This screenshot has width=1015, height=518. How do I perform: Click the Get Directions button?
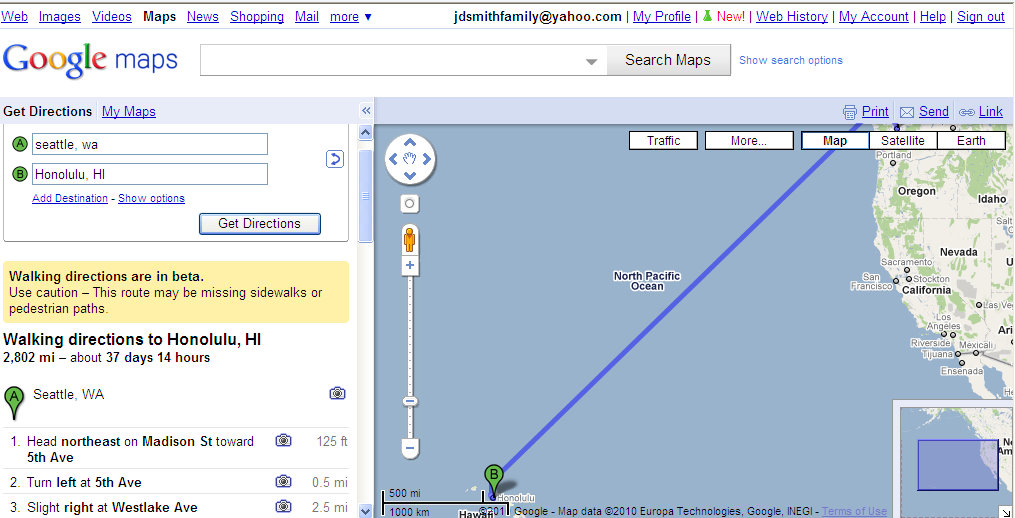click(x=260, y=223)
